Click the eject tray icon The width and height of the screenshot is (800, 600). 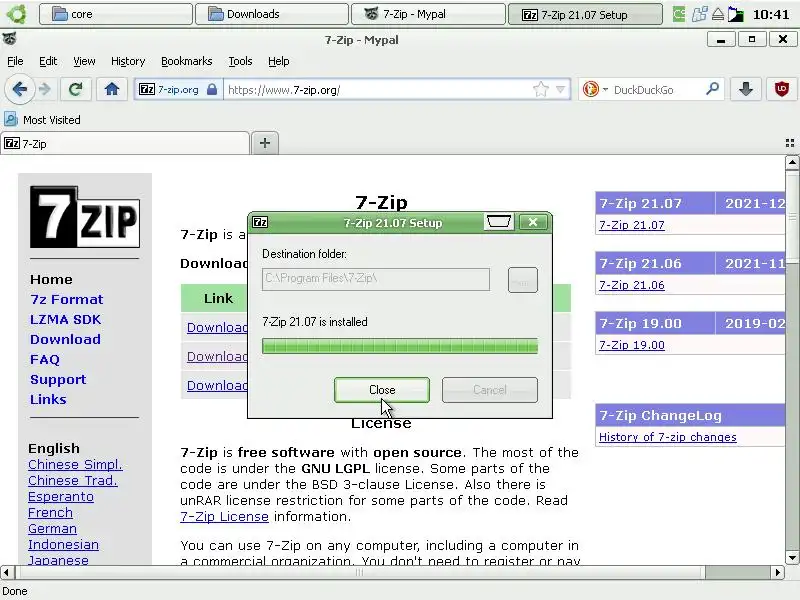pos(718,14)
